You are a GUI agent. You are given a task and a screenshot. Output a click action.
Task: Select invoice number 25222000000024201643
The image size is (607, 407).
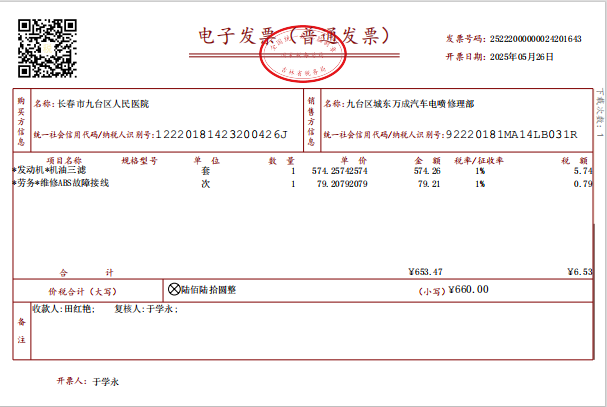535,39
